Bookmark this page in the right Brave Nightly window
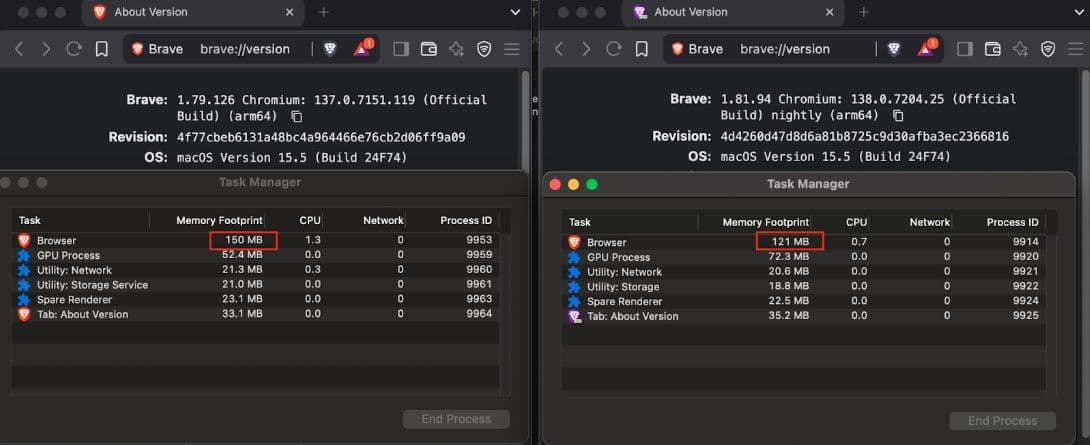The height and width of the screenshot is (445, 1090). click(642, 49)
